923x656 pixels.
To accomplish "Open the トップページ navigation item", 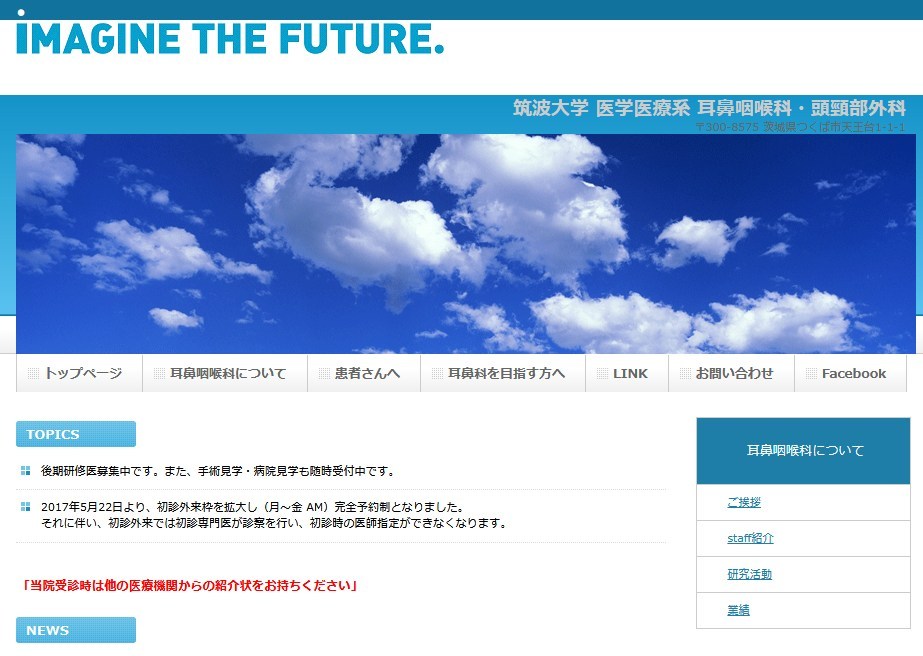I will (x=80, y=374).
